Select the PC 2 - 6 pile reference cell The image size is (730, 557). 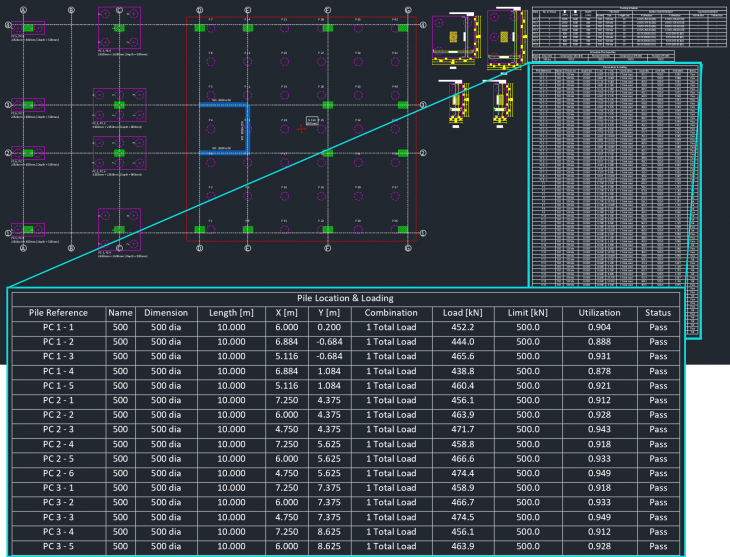point(59,472)
